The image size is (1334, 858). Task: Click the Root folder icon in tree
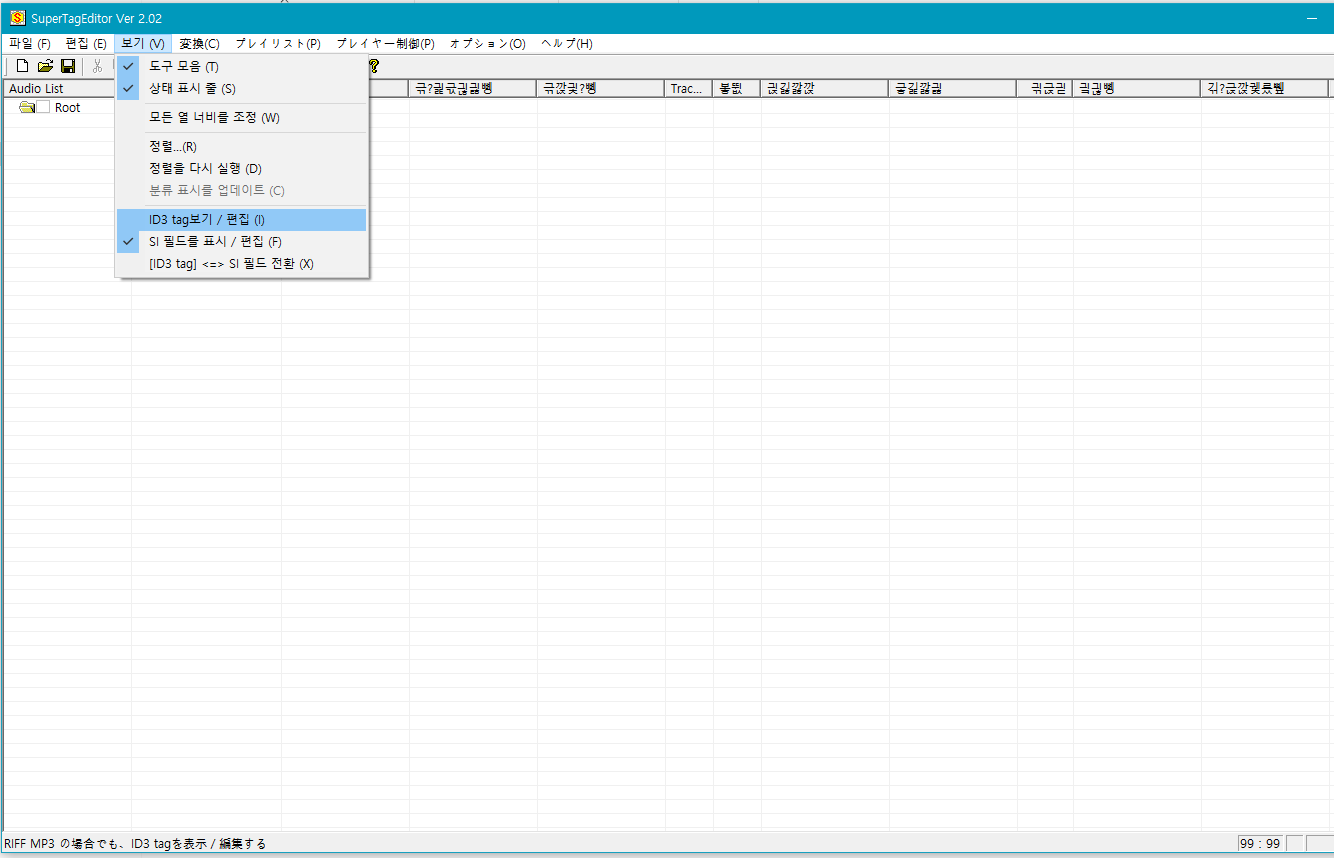tap(27, 108)
